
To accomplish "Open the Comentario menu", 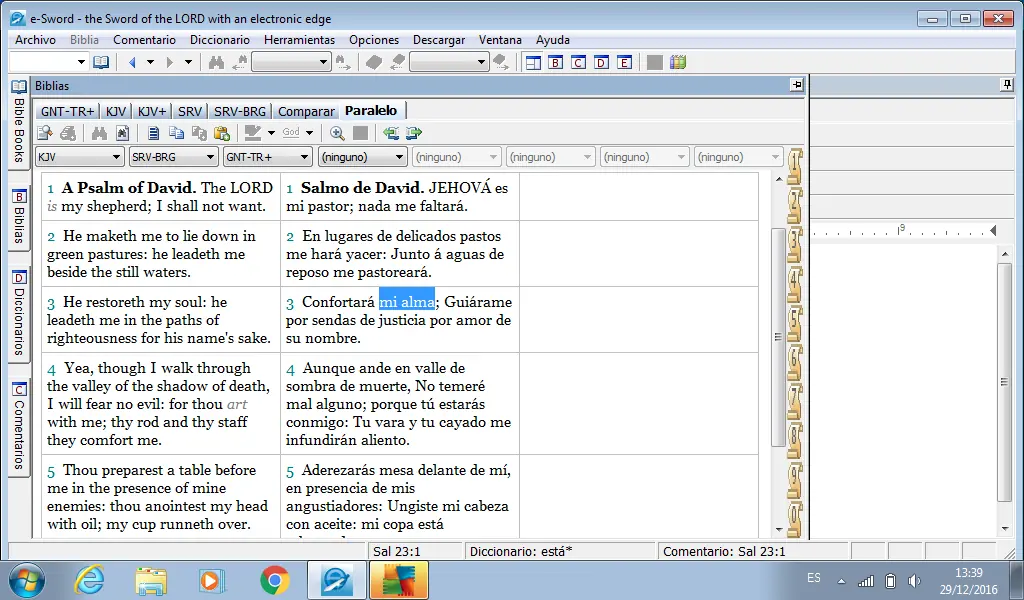I will tap(144, 40).
